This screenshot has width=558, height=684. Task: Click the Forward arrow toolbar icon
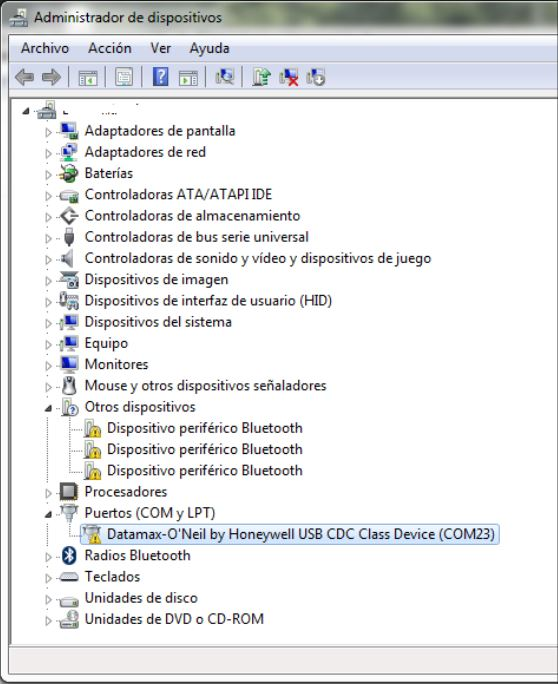point(51,77)
